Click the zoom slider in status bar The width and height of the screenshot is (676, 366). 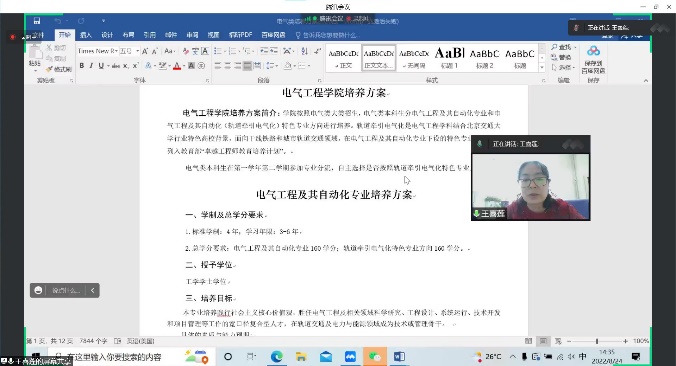(597, 341)
